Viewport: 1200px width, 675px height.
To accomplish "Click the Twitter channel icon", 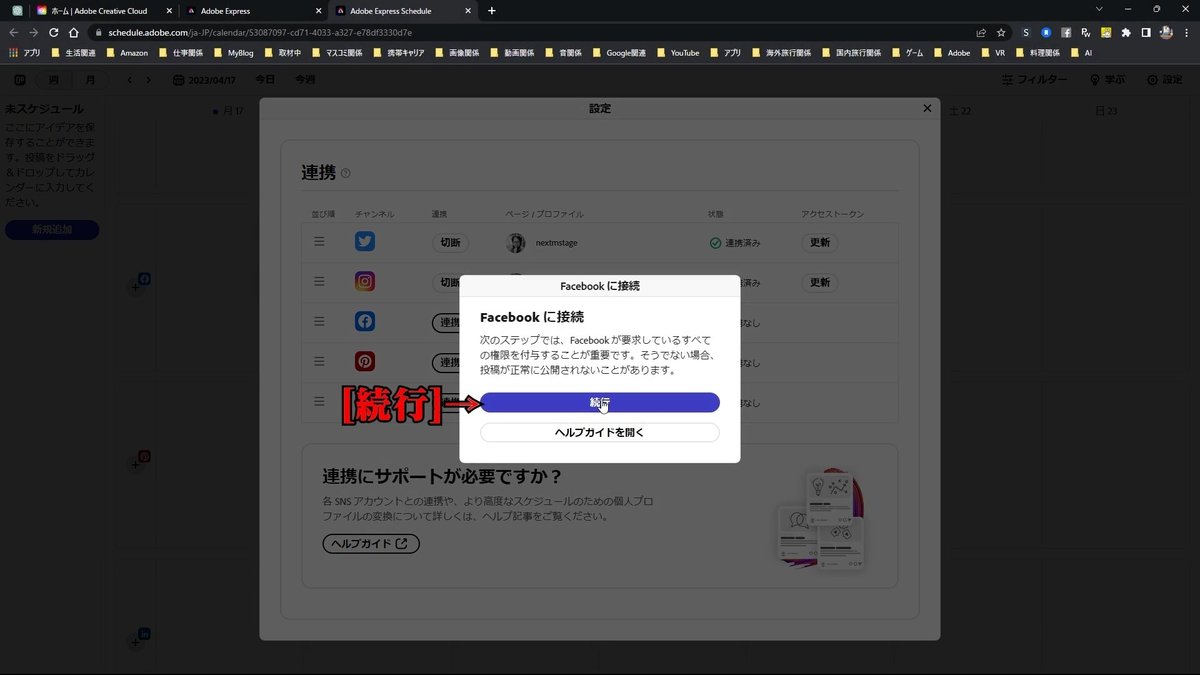I will point(365,242).
